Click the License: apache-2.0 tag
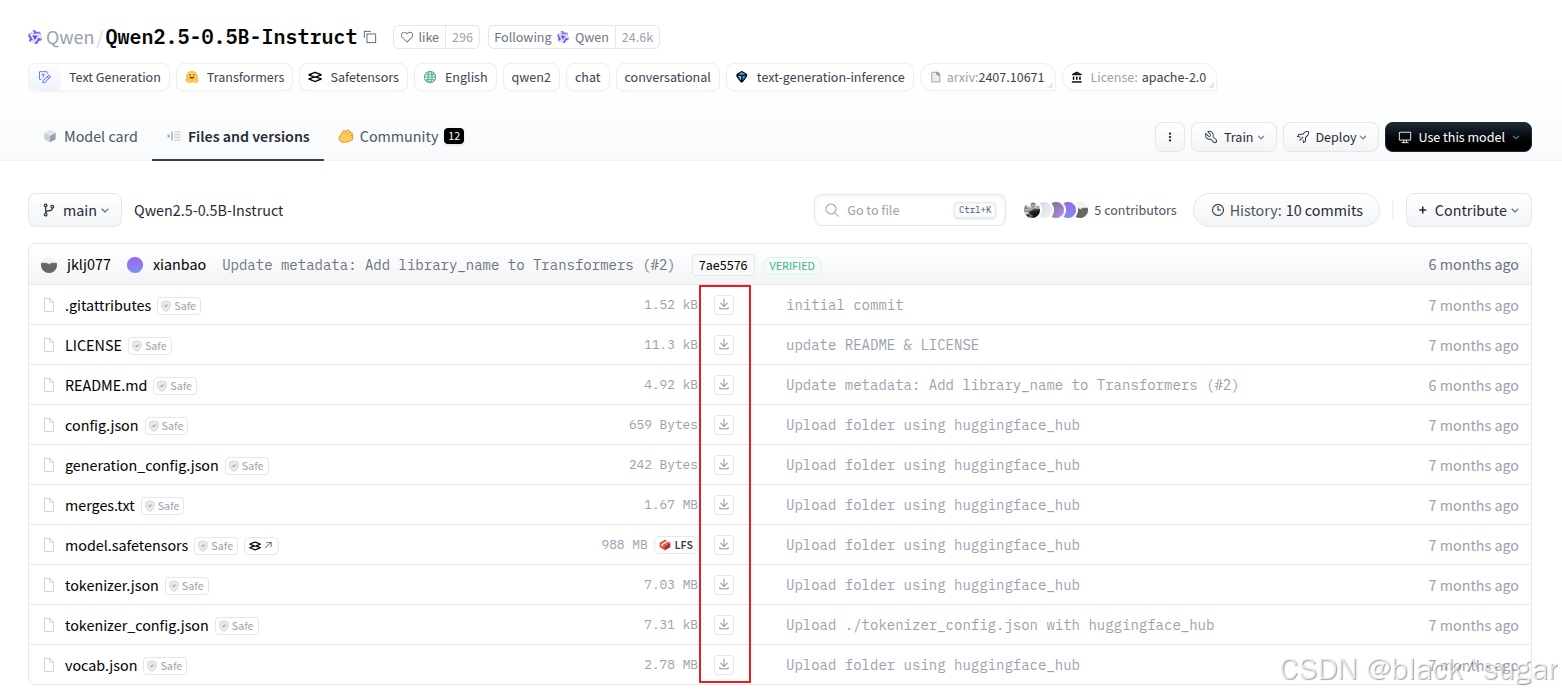The height and width of the screenshot is (697, 1562). tap(1139, 77)
